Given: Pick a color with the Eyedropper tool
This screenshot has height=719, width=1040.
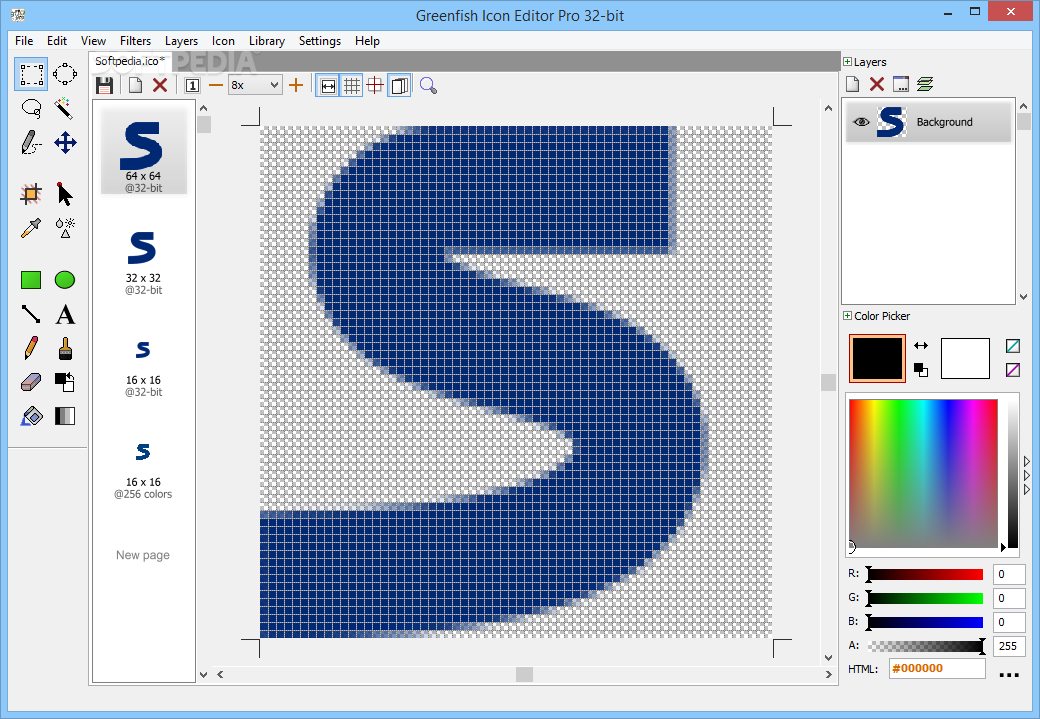Looking at the screenshot, I should click(30, 228).
